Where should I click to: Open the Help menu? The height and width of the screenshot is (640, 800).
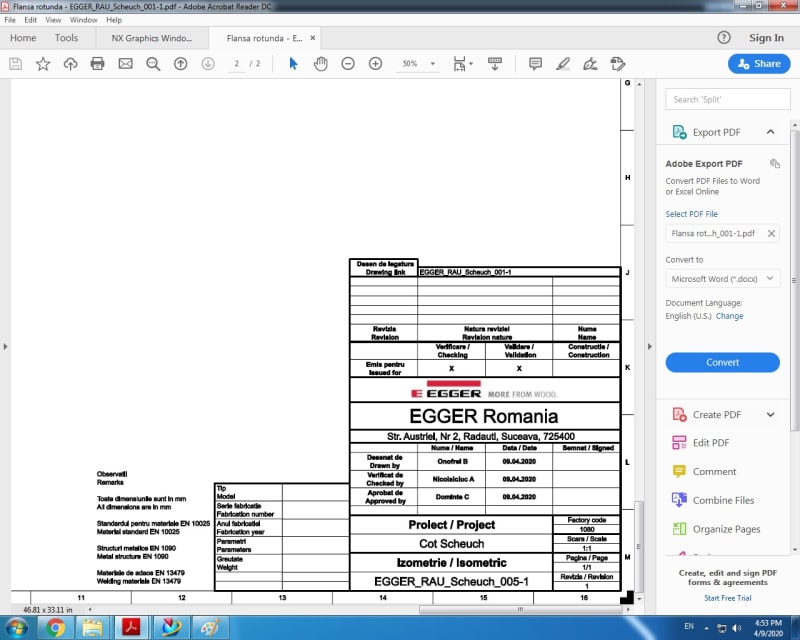coord(114,20)
